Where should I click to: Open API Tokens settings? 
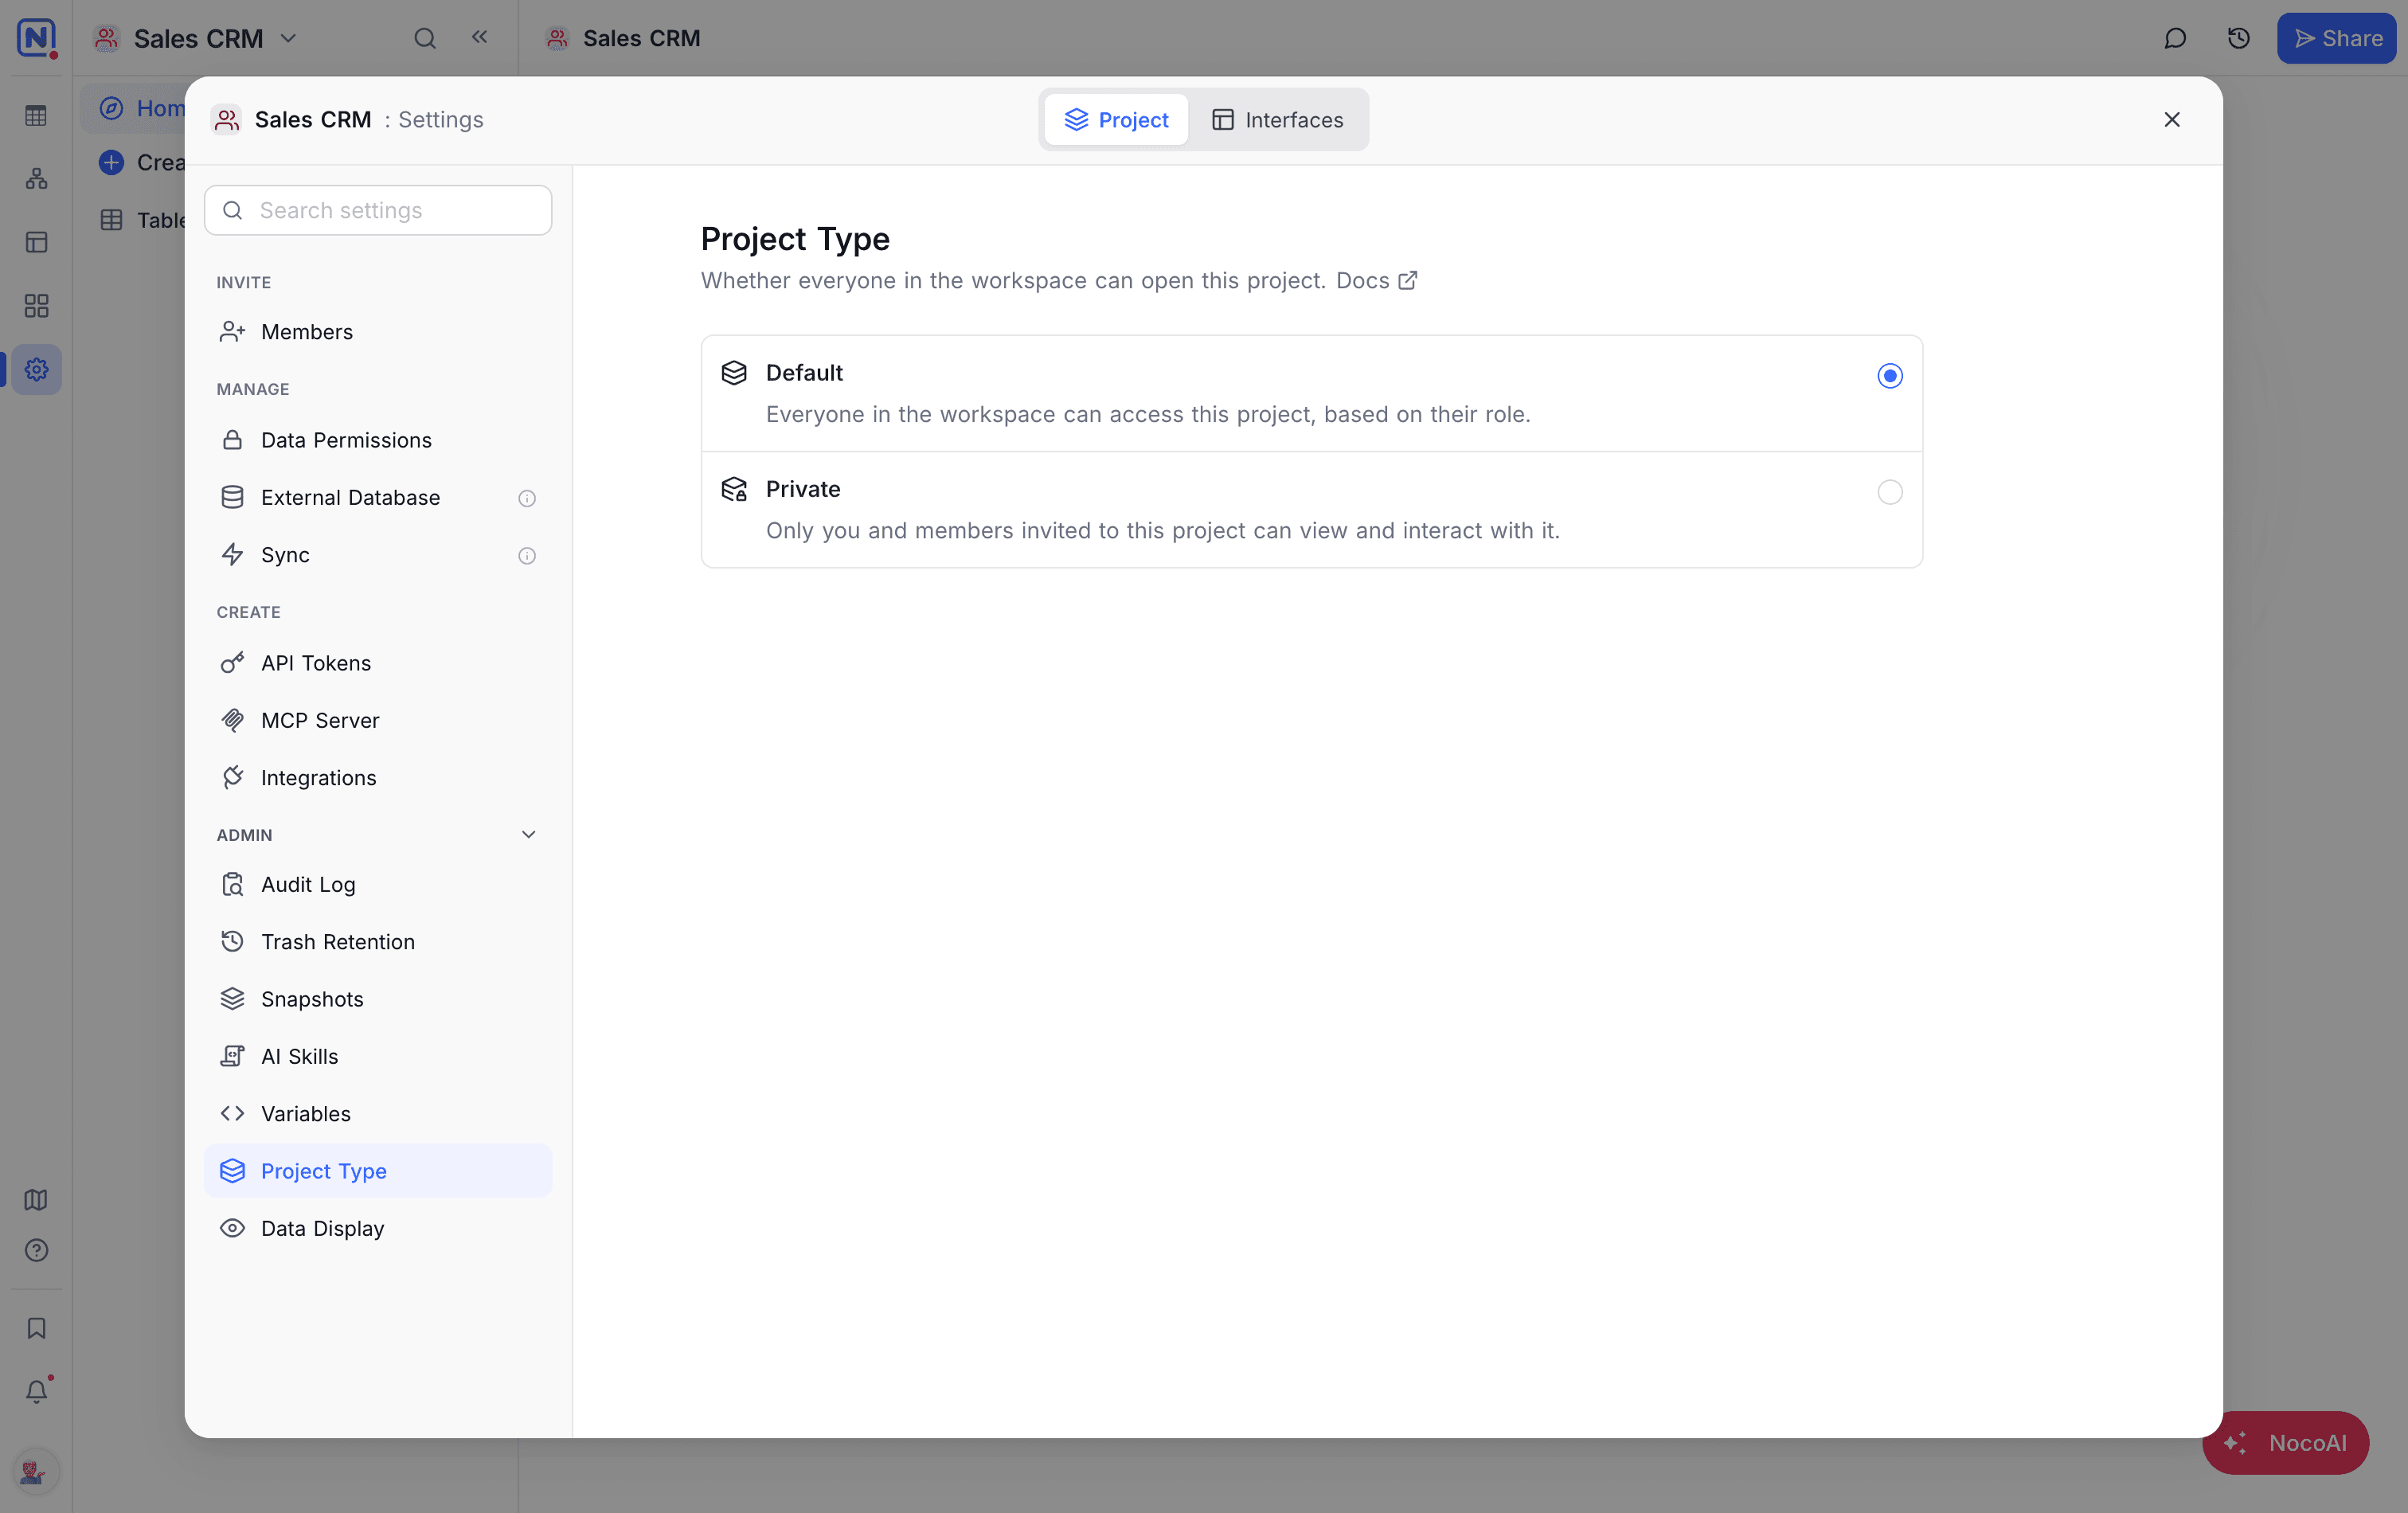[378, 663]
